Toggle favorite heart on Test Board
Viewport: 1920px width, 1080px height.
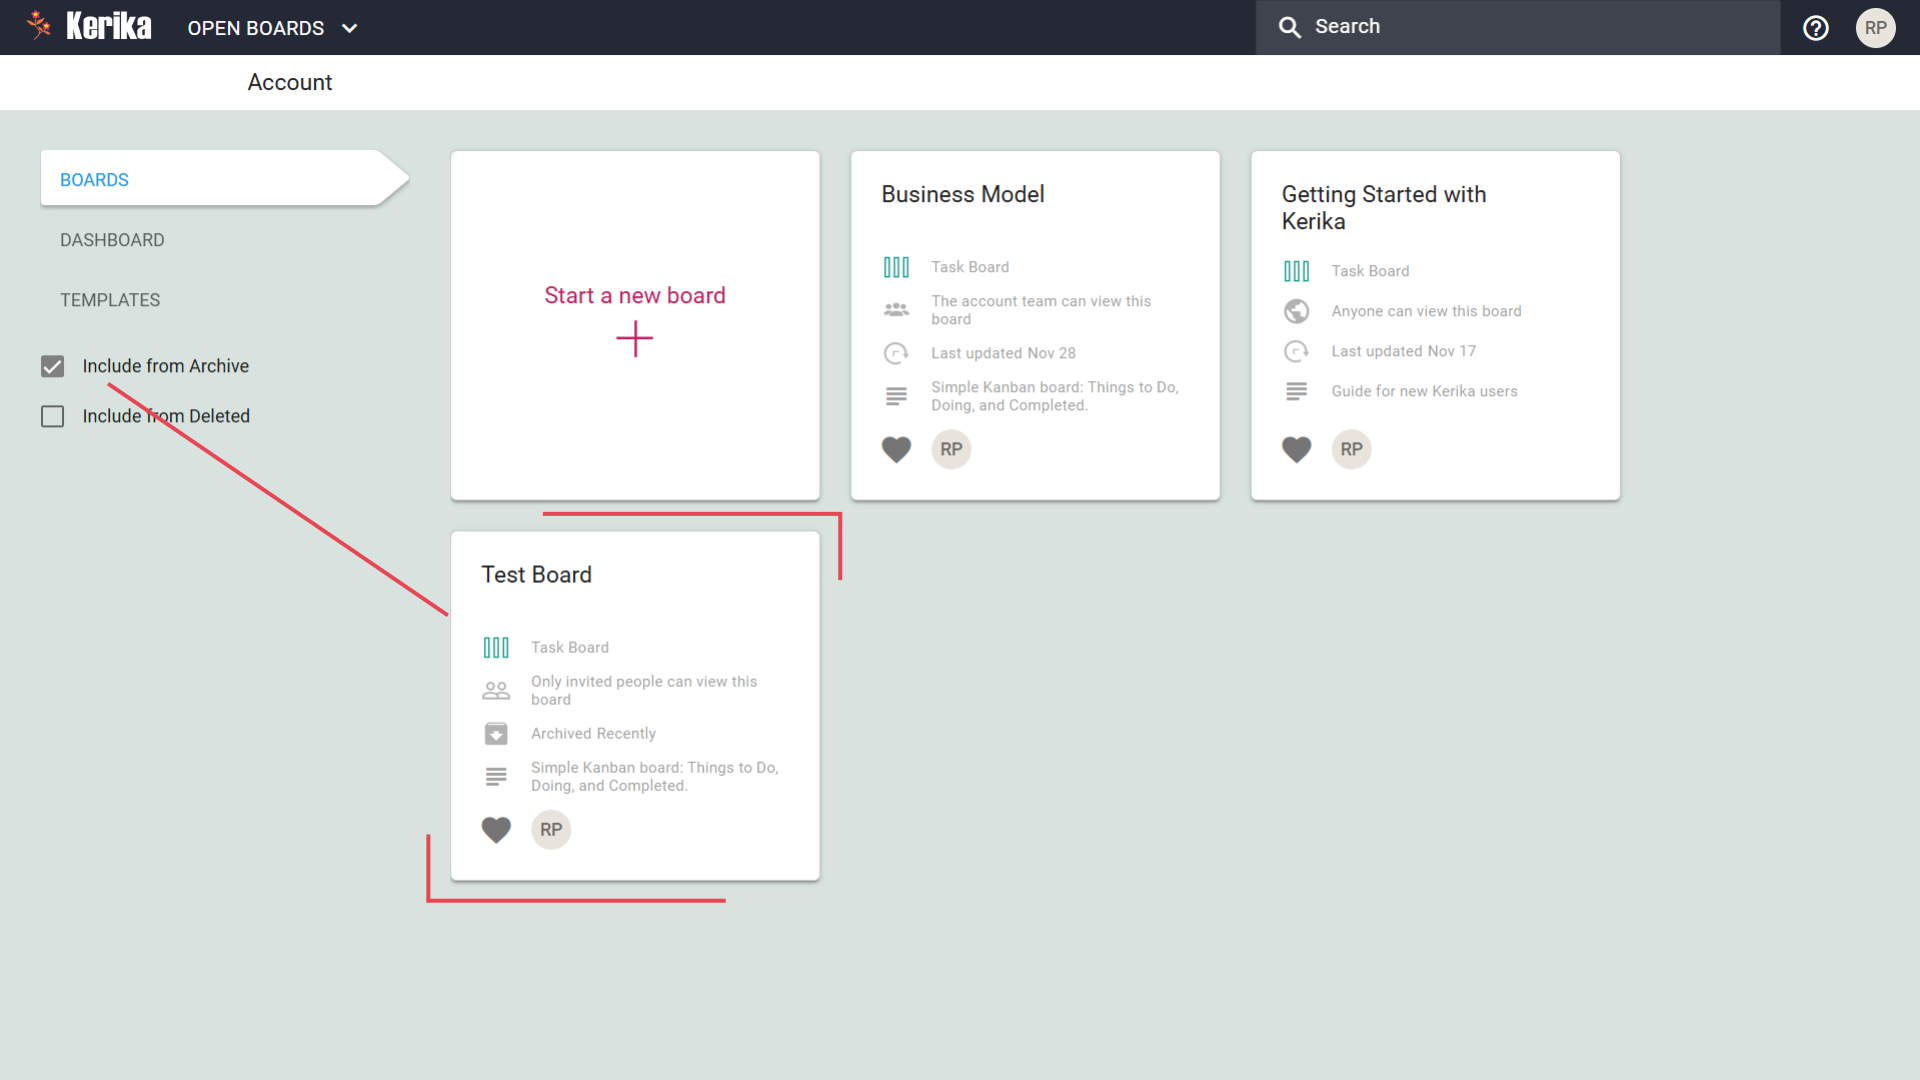point(496,830)
